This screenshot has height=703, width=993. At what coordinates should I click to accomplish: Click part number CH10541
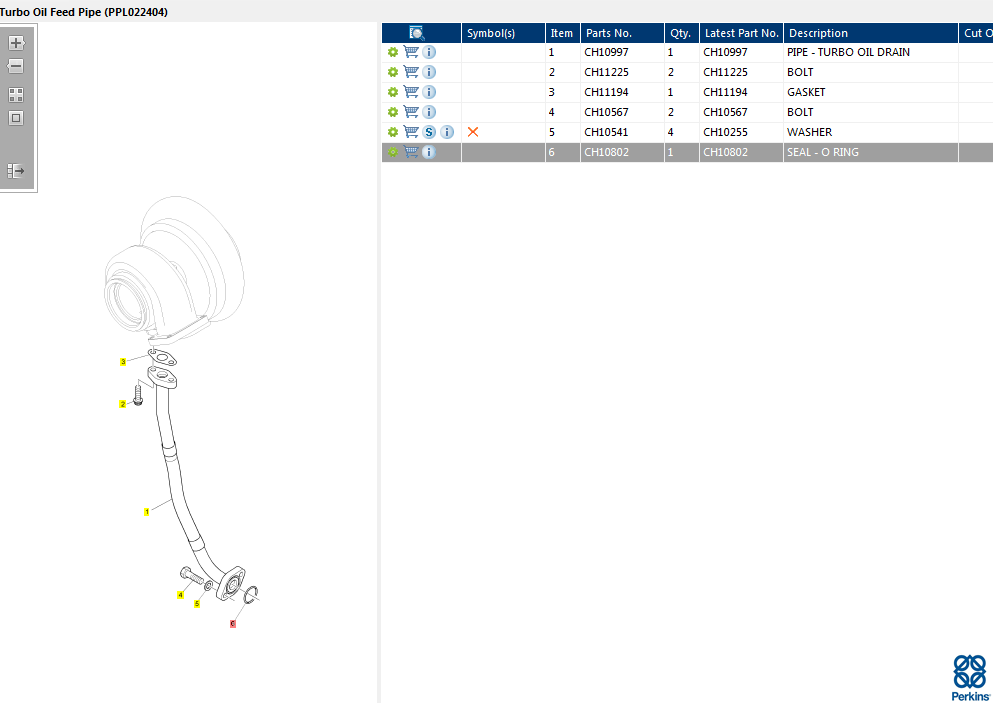pos(606,132)
